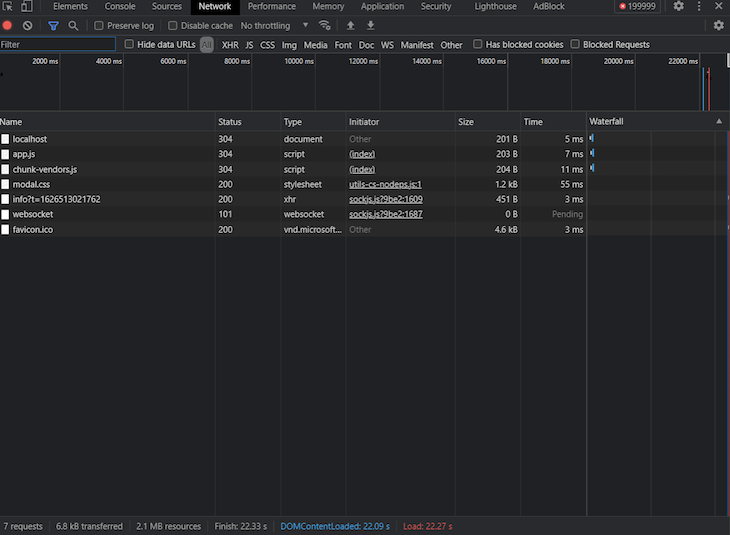Toggle the filter funnel icon
The height and width of the screenshot is (535, 730).
pyautogui.click(x=54, y=26)
